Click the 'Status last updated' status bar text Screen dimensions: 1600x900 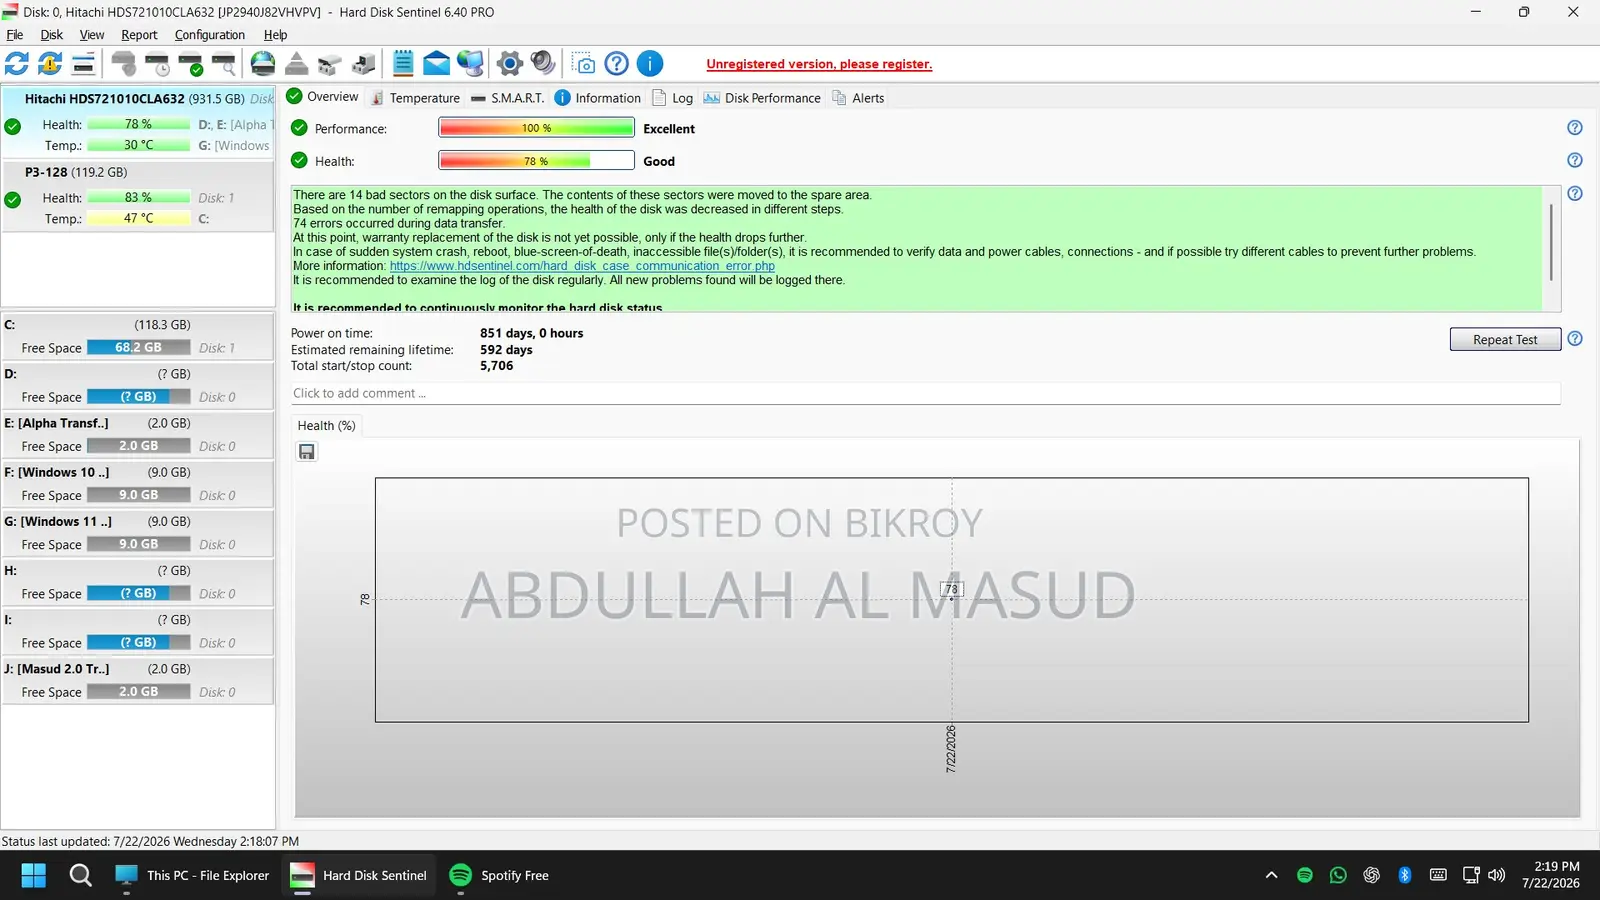[150, 842]
